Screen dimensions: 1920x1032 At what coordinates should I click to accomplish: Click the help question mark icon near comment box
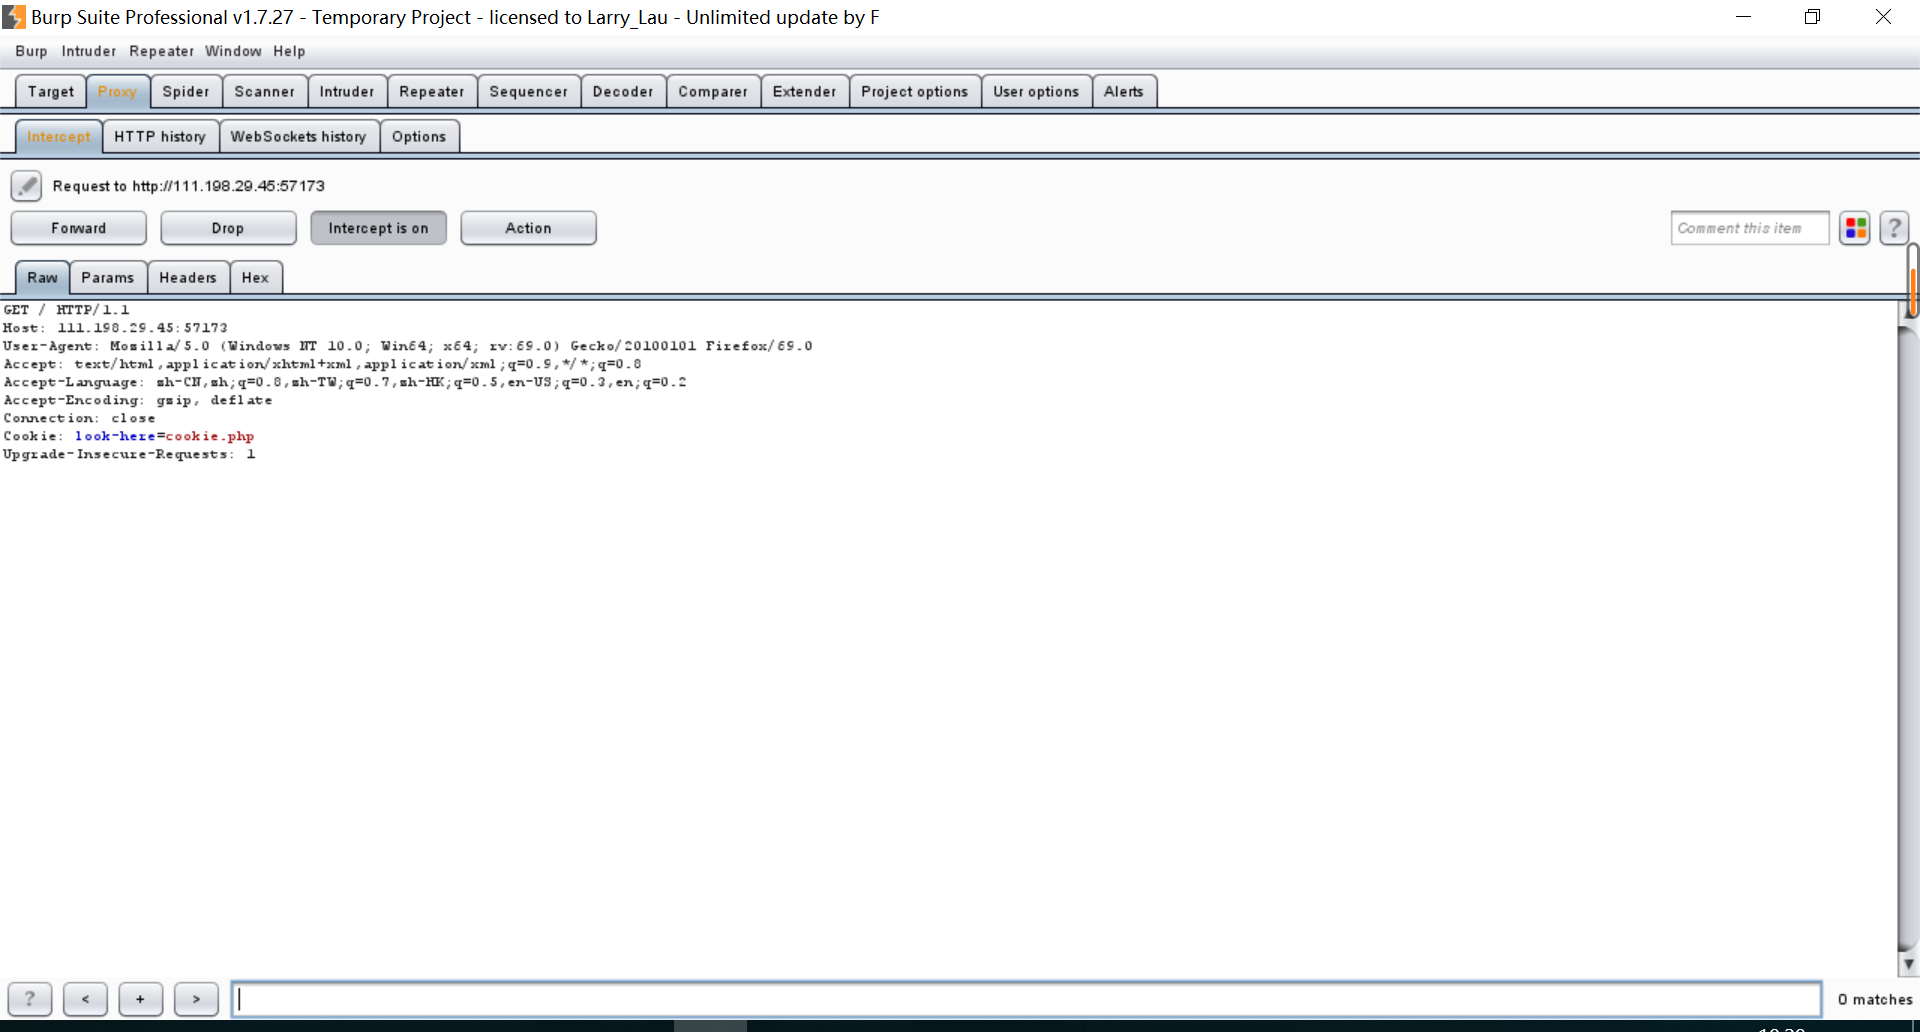[1894, 228]
